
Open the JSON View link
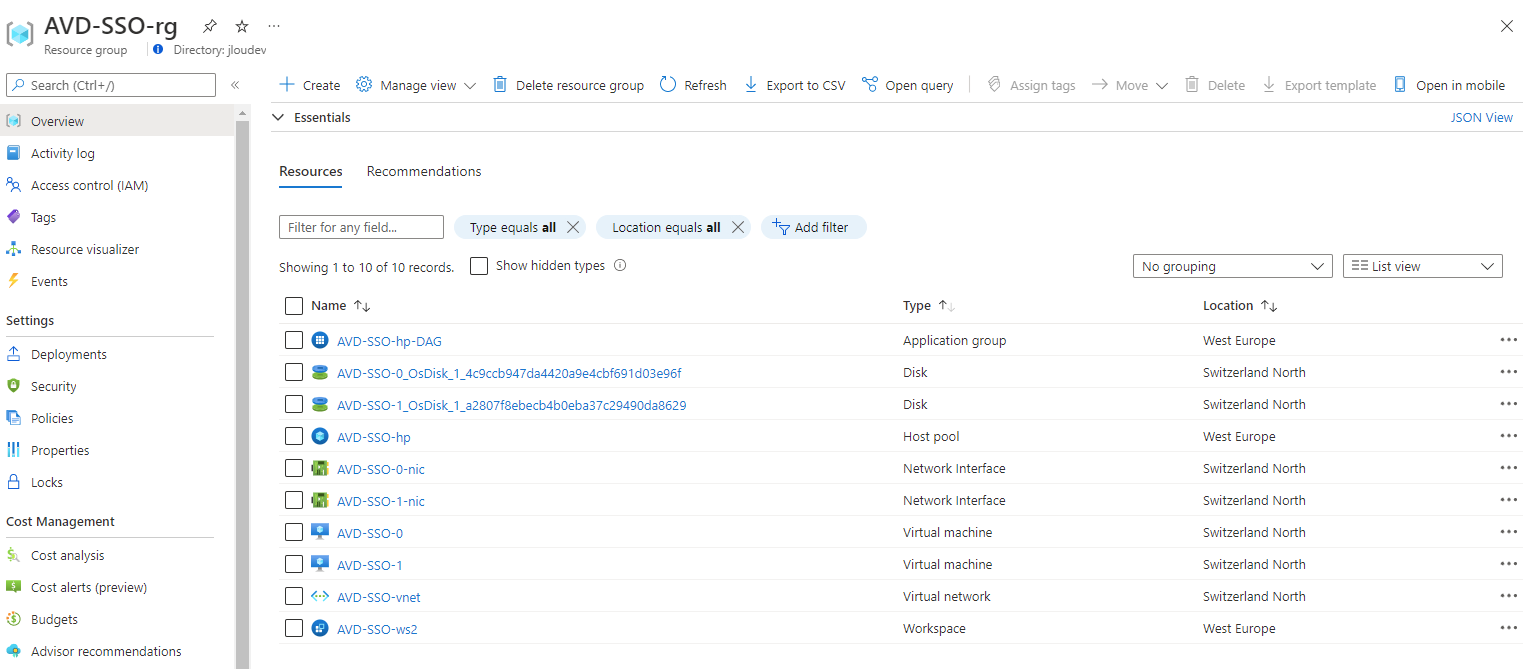point(1481,117)
